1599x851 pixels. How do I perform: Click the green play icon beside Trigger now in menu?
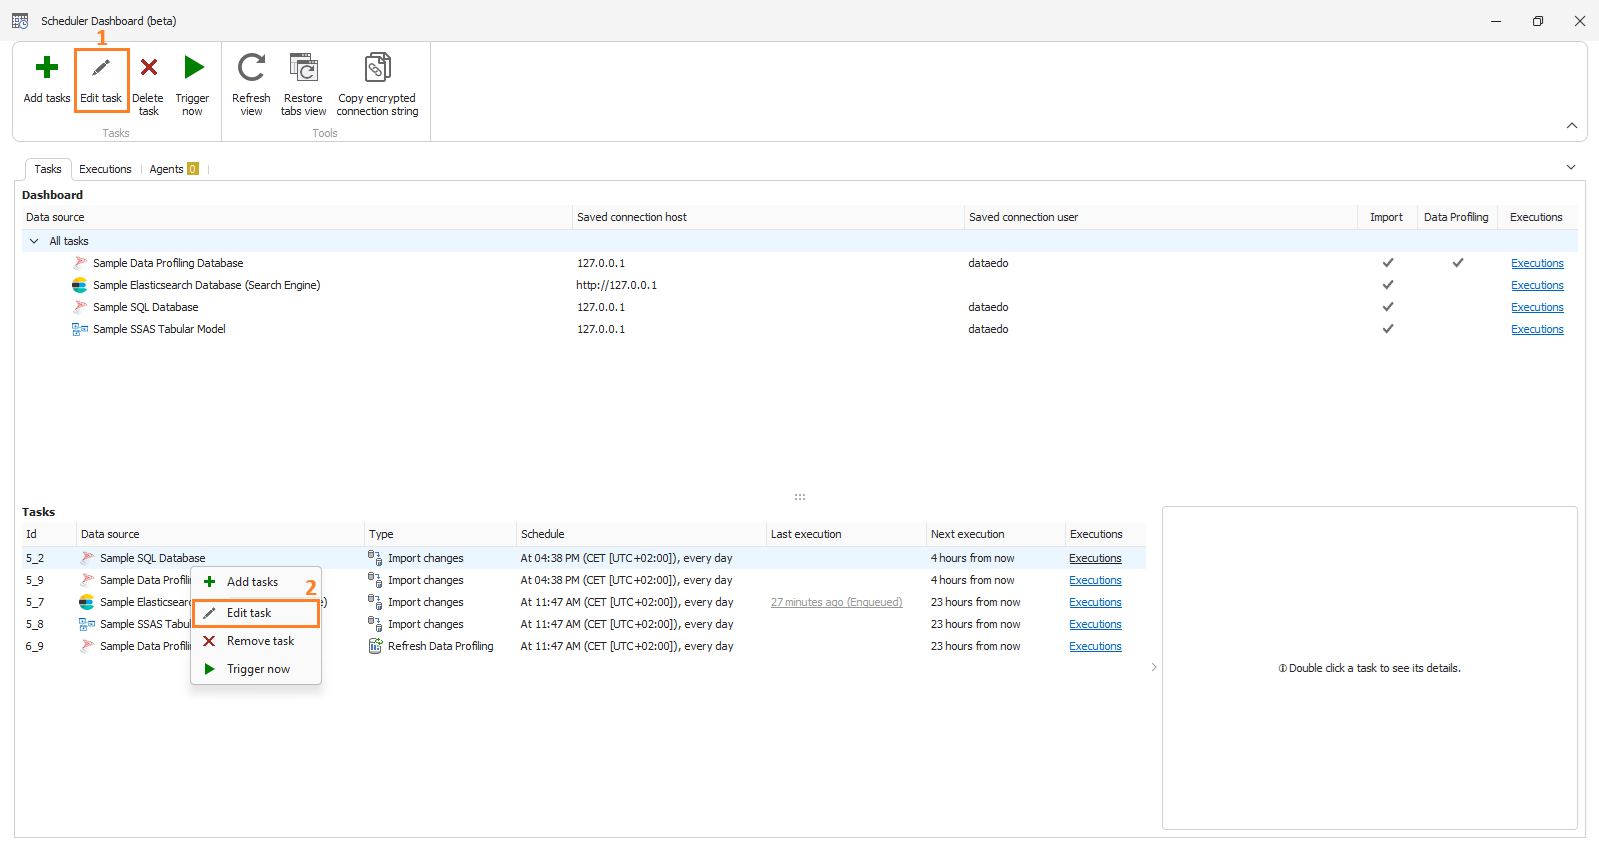pos(210,669)
